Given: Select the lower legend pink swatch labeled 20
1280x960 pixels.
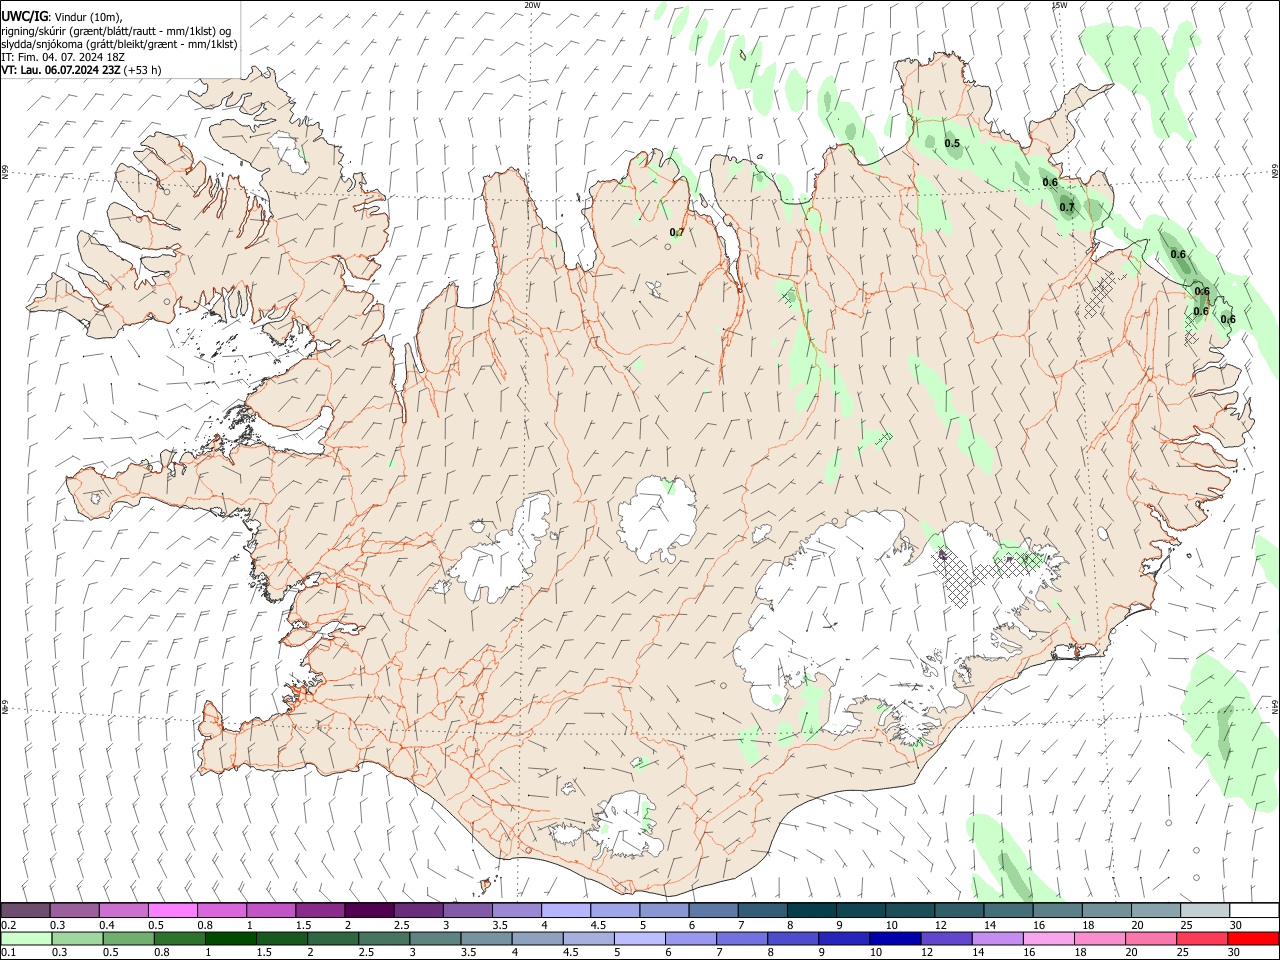Looking at the screenshot, I should coord(1152,939).
